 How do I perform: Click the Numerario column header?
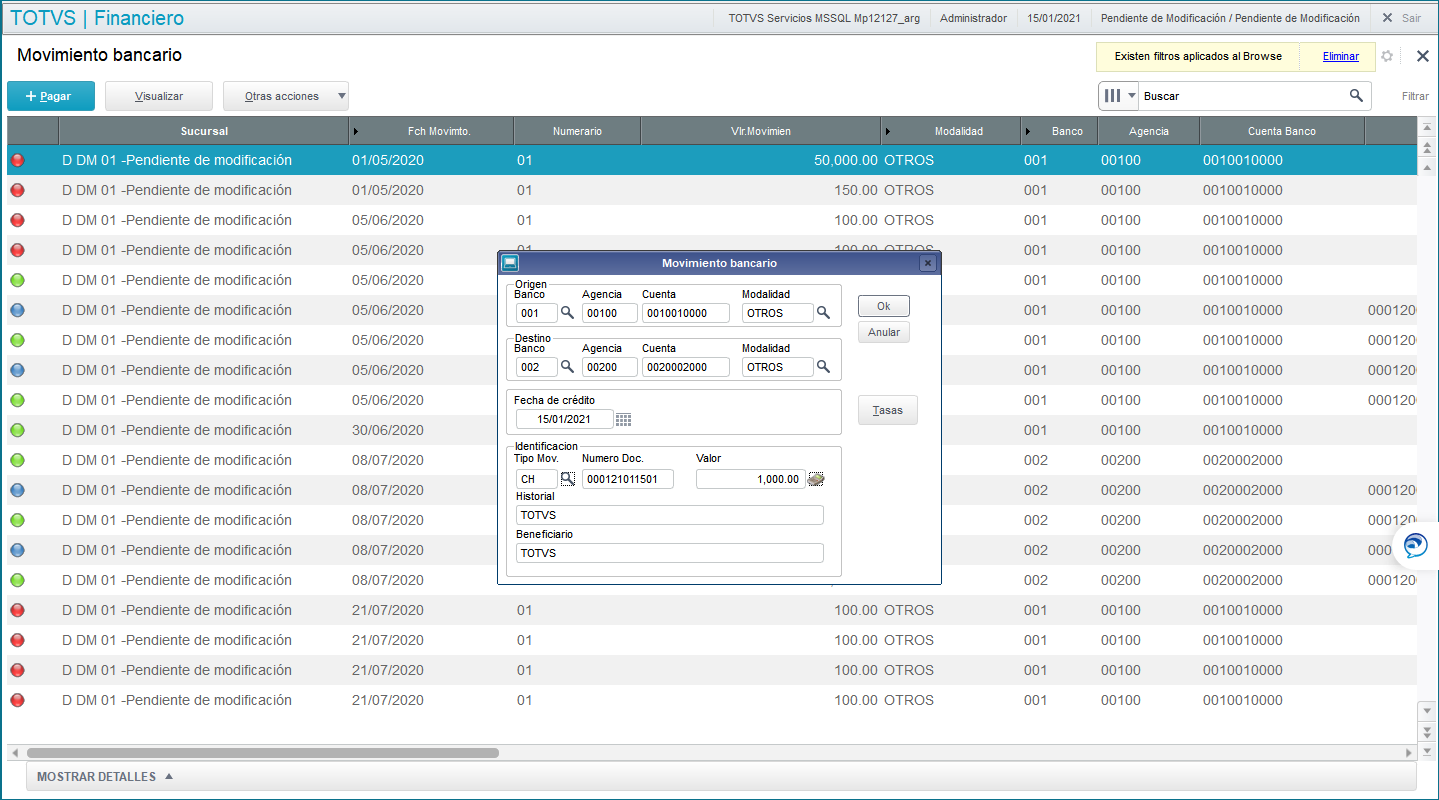pyautogui.click(x=577, y=131)
